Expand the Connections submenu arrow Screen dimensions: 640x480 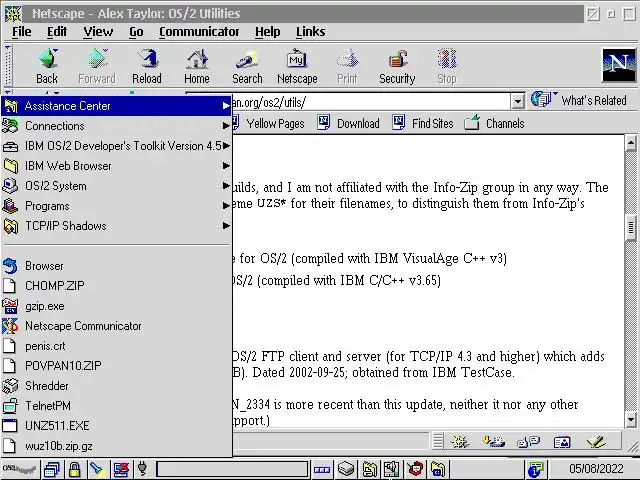[226, 126]
